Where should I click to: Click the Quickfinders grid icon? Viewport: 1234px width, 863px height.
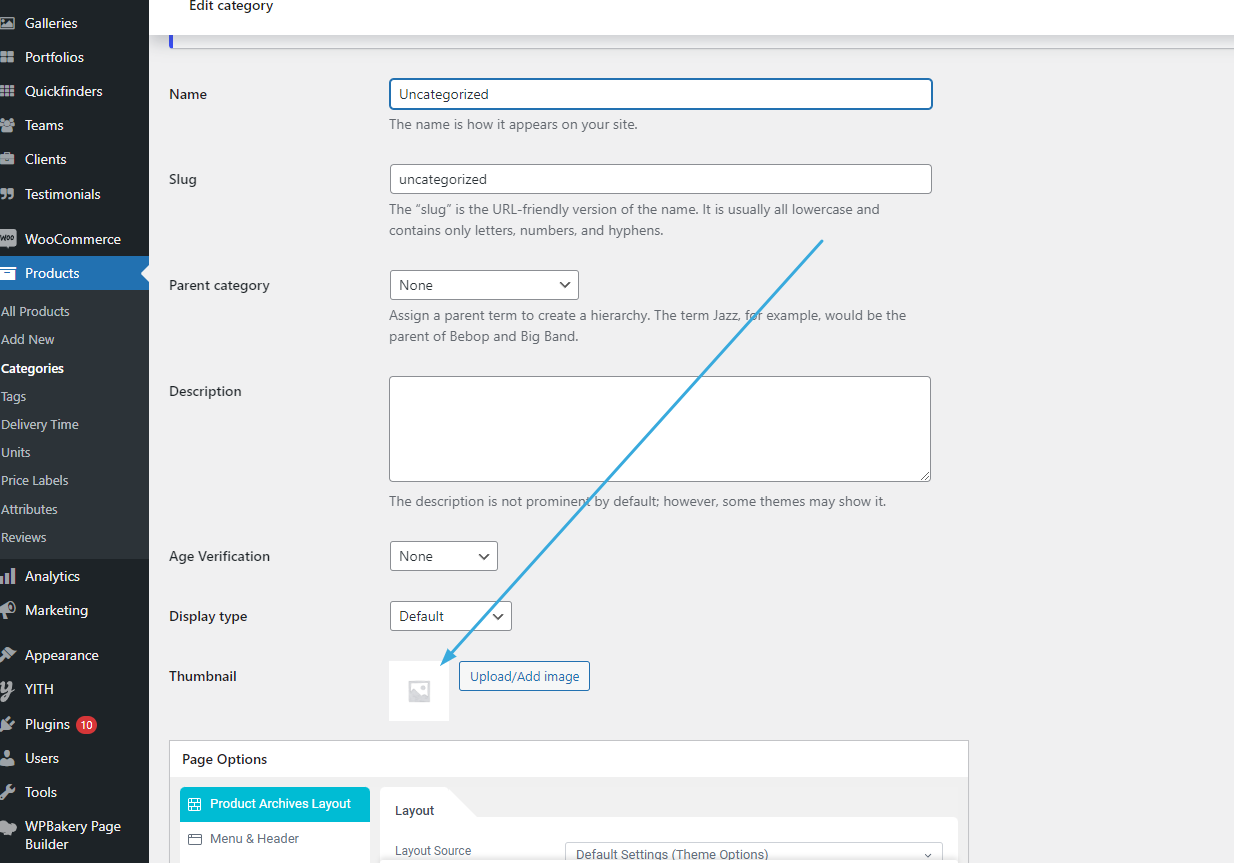[7, 91]
